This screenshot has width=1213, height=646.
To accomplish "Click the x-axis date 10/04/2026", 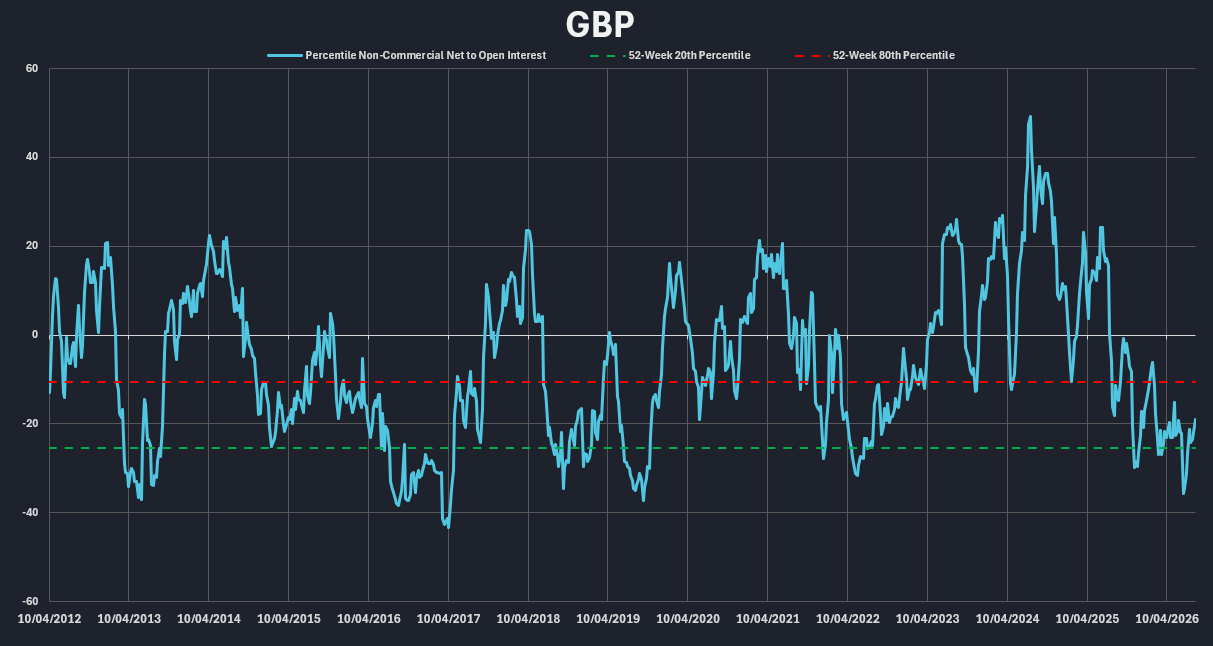I will coord(1167,619).
